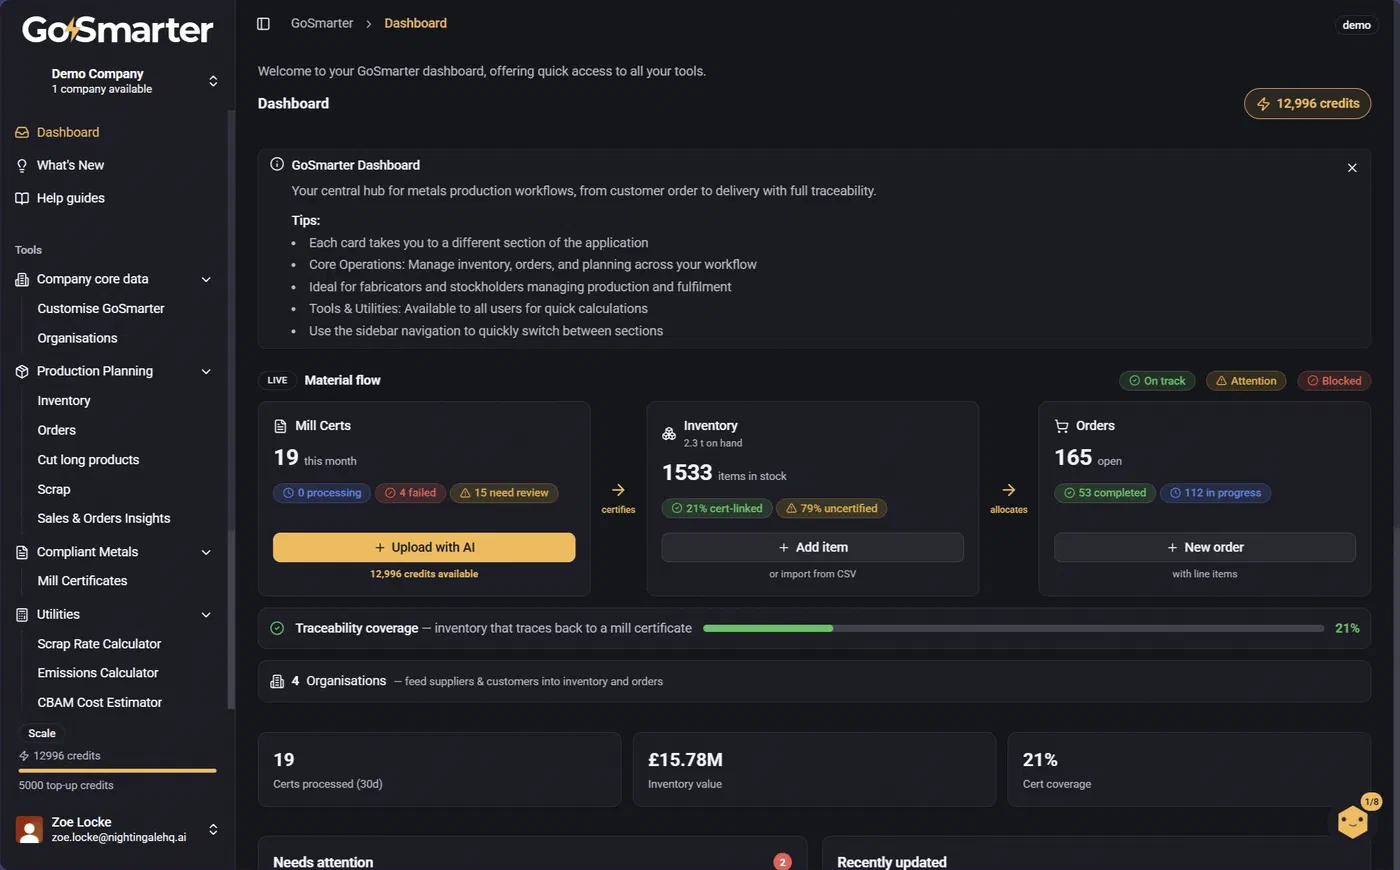Click the allocates arrow icon

tap(1008, 490)
